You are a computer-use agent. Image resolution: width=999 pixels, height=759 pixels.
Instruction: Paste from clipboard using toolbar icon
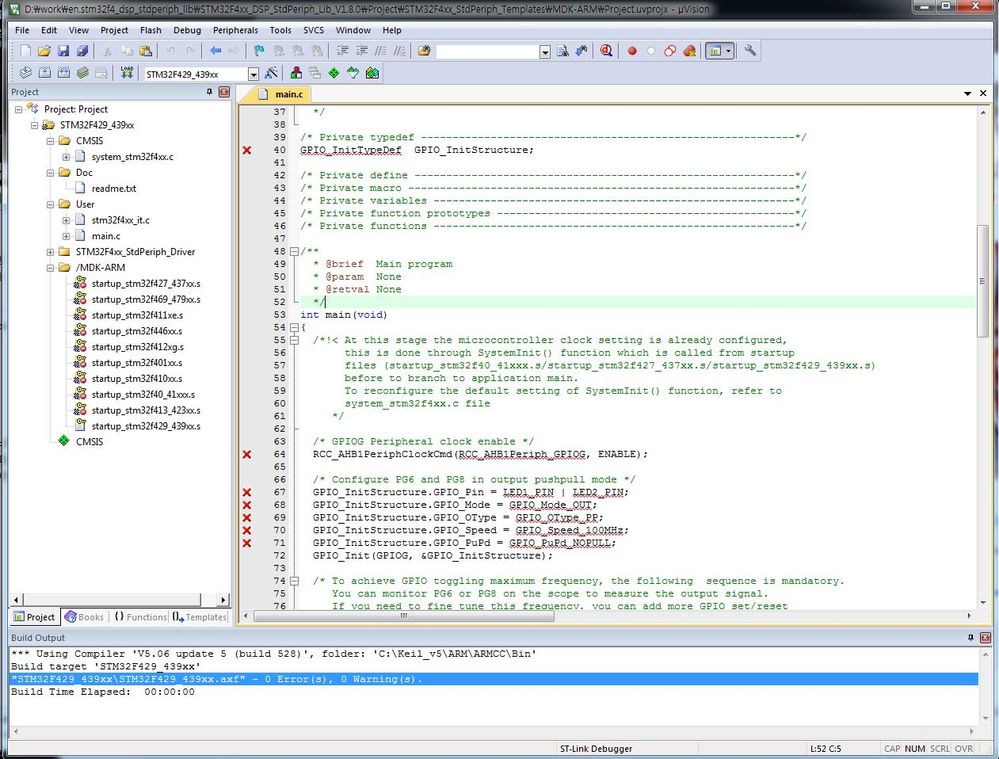(x=146, y=51)
